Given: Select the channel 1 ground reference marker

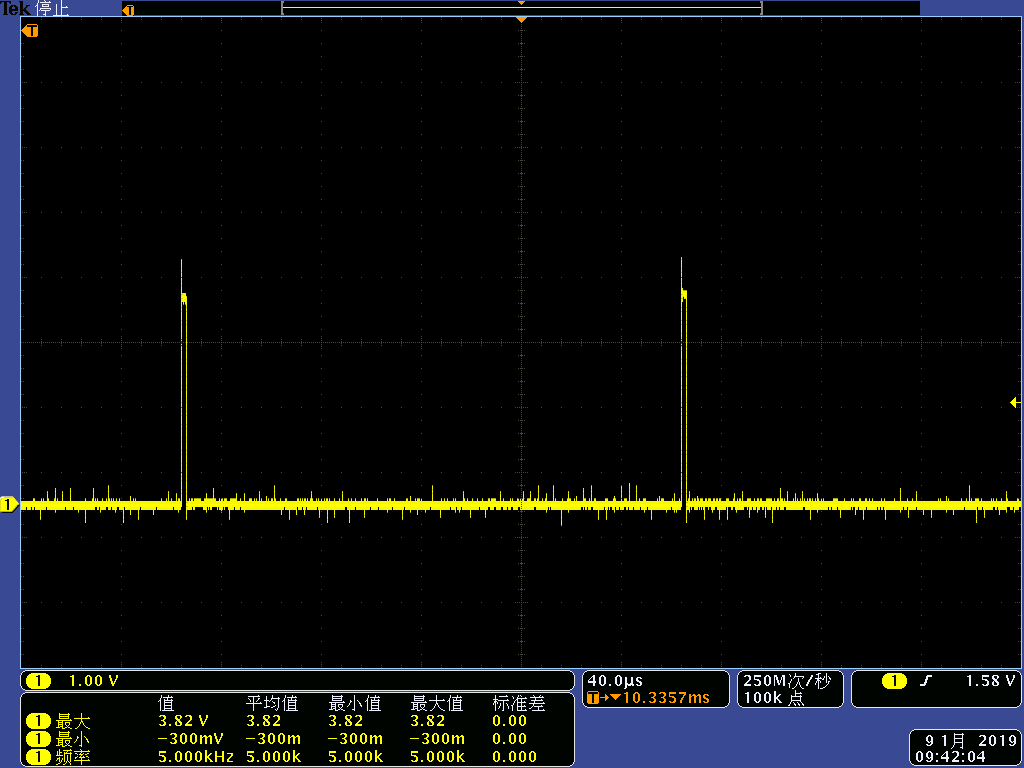Looking at the screenshot, I should [9, 505].
